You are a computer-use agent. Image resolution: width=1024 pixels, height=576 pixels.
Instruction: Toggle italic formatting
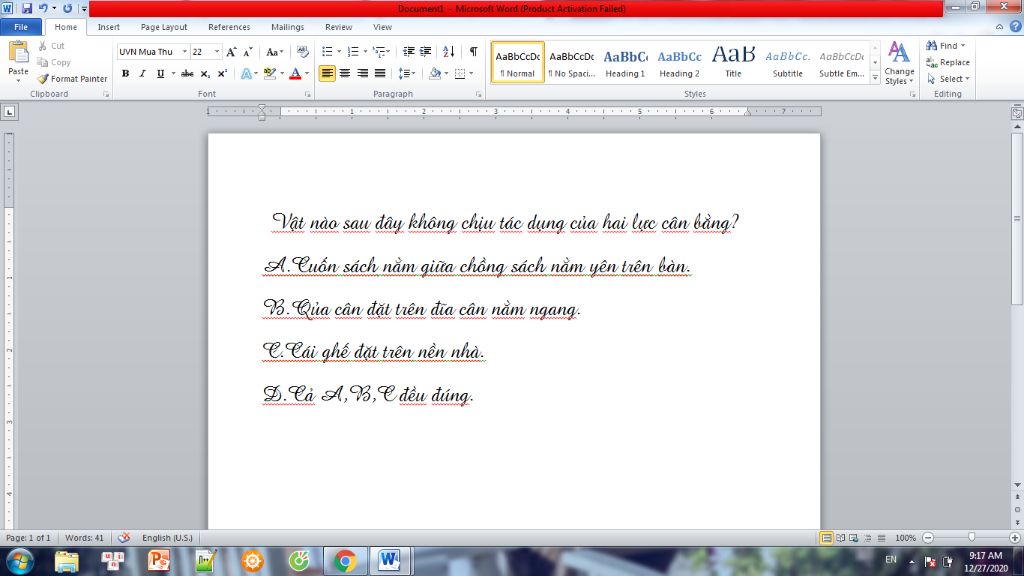pos(142,74)
